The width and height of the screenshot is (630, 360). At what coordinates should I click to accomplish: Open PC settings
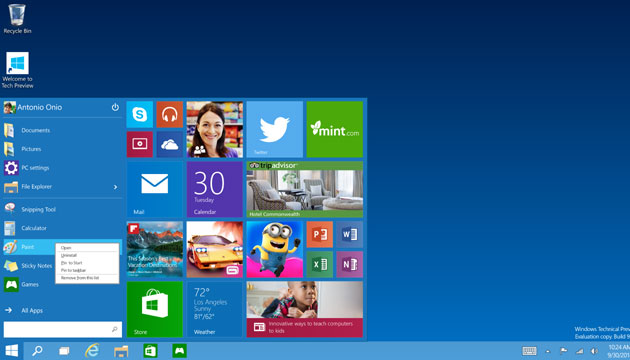tap(63, 168)
